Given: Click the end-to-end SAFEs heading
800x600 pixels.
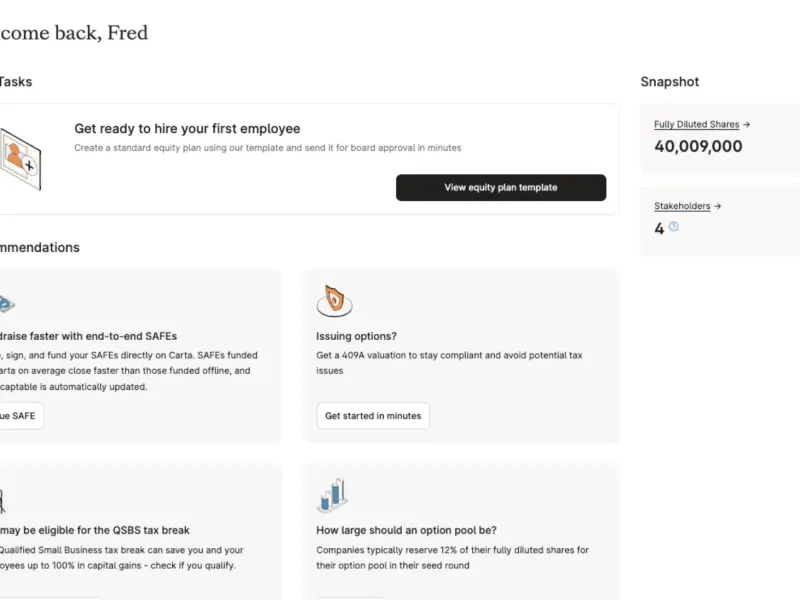Looking at the screenshot, I should (x=88, y=336).
